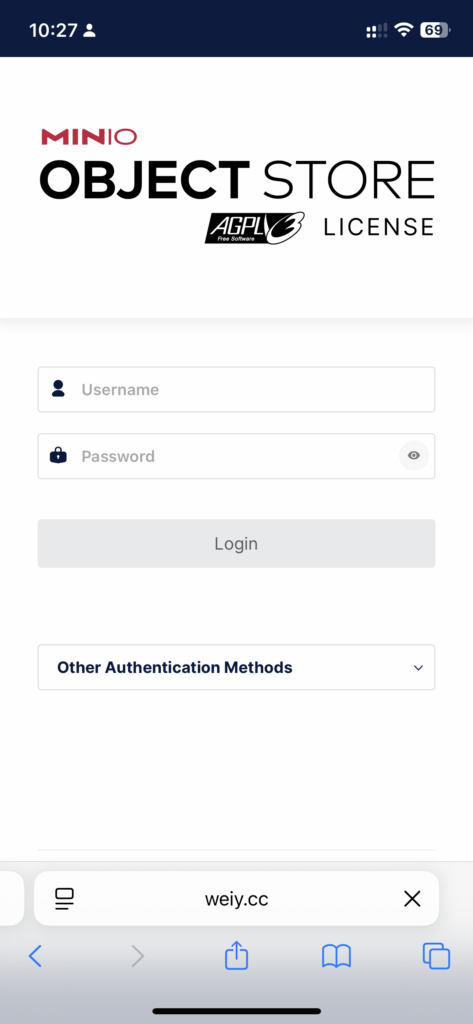Focus the Username input field

tap(236, 390)
